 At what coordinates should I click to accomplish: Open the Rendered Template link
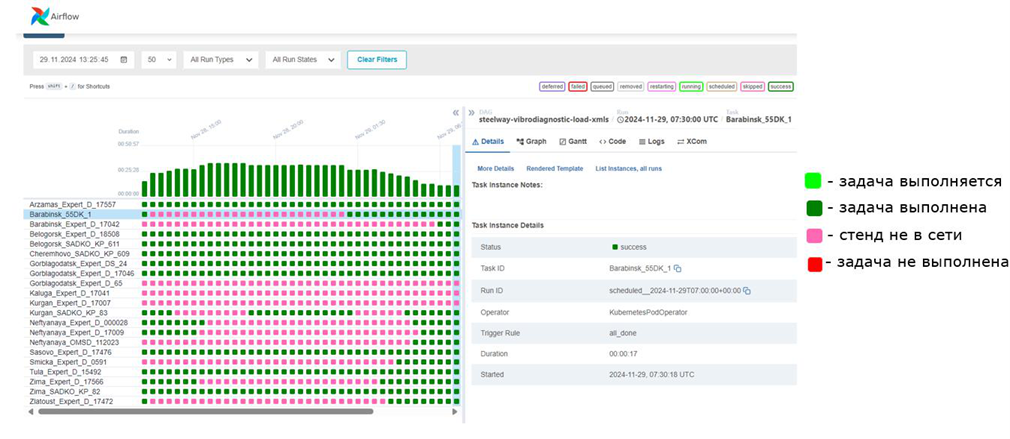554,168
